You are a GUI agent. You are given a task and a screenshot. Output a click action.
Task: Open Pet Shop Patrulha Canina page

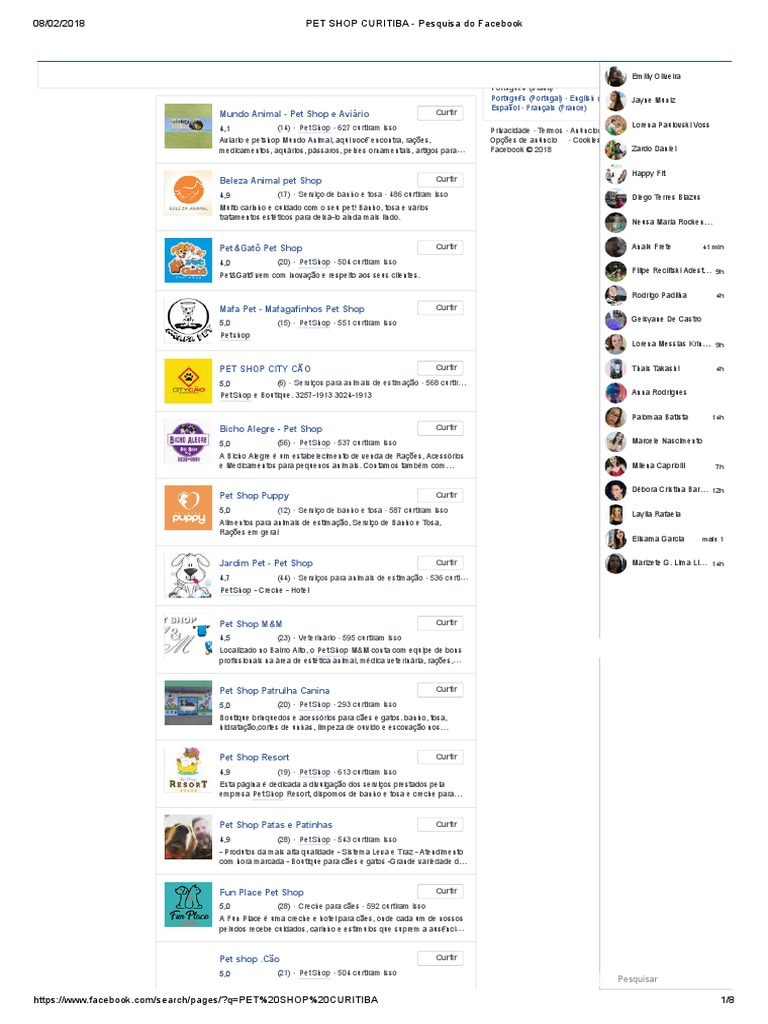274,691
